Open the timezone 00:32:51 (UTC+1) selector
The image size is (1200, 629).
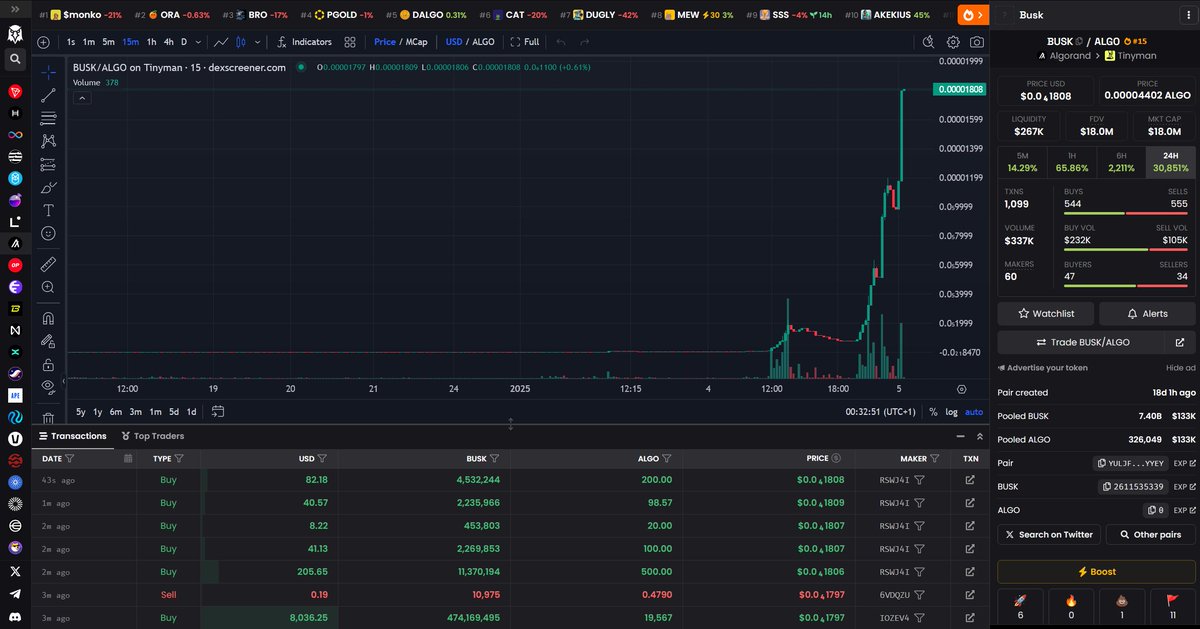point(881,411)
